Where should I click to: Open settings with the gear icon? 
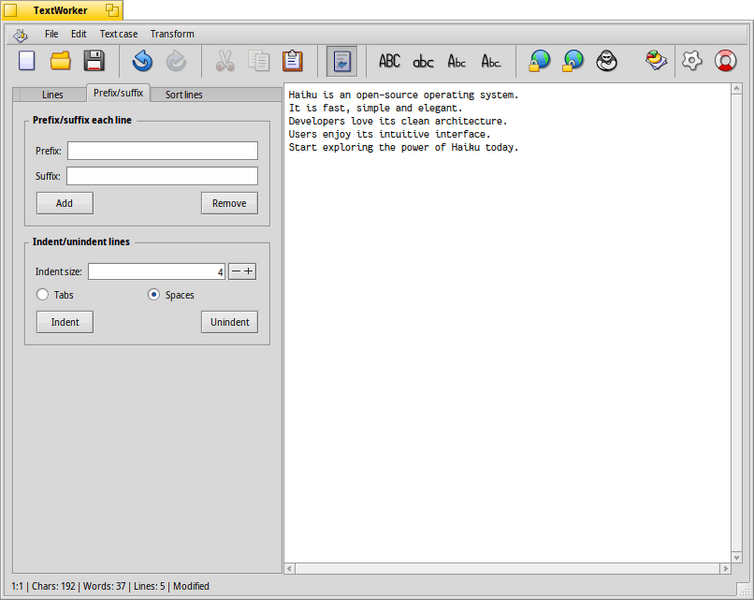point(692,61)
